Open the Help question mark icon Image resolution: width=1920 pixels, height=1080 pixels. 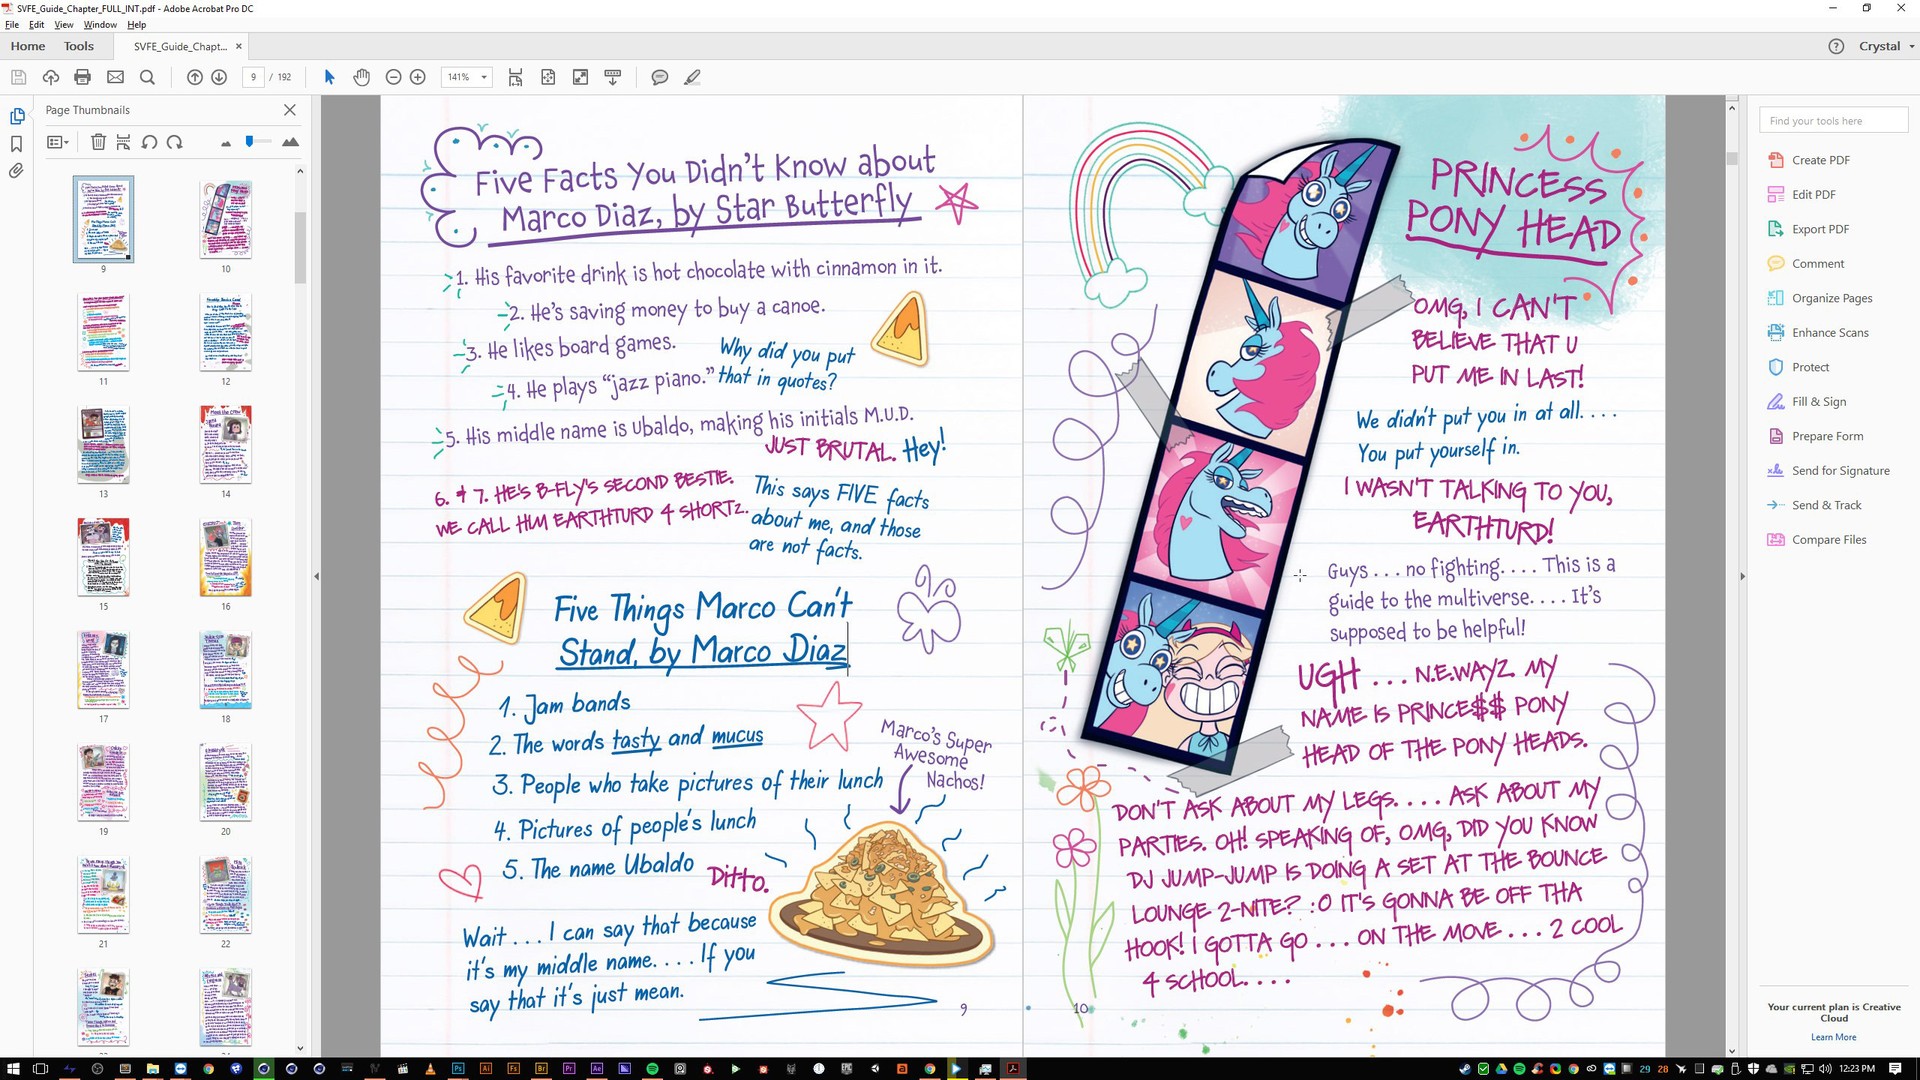[x=1836, y=46]
